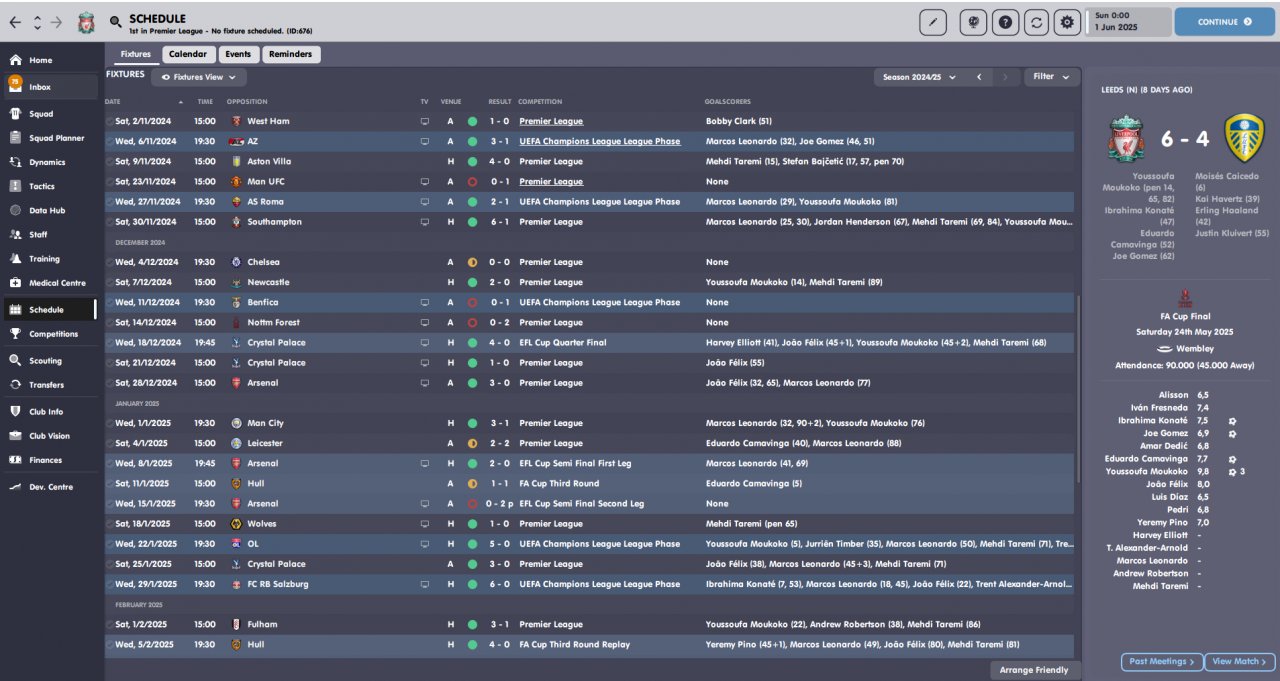Open Club Info in the sidebar

50,411
